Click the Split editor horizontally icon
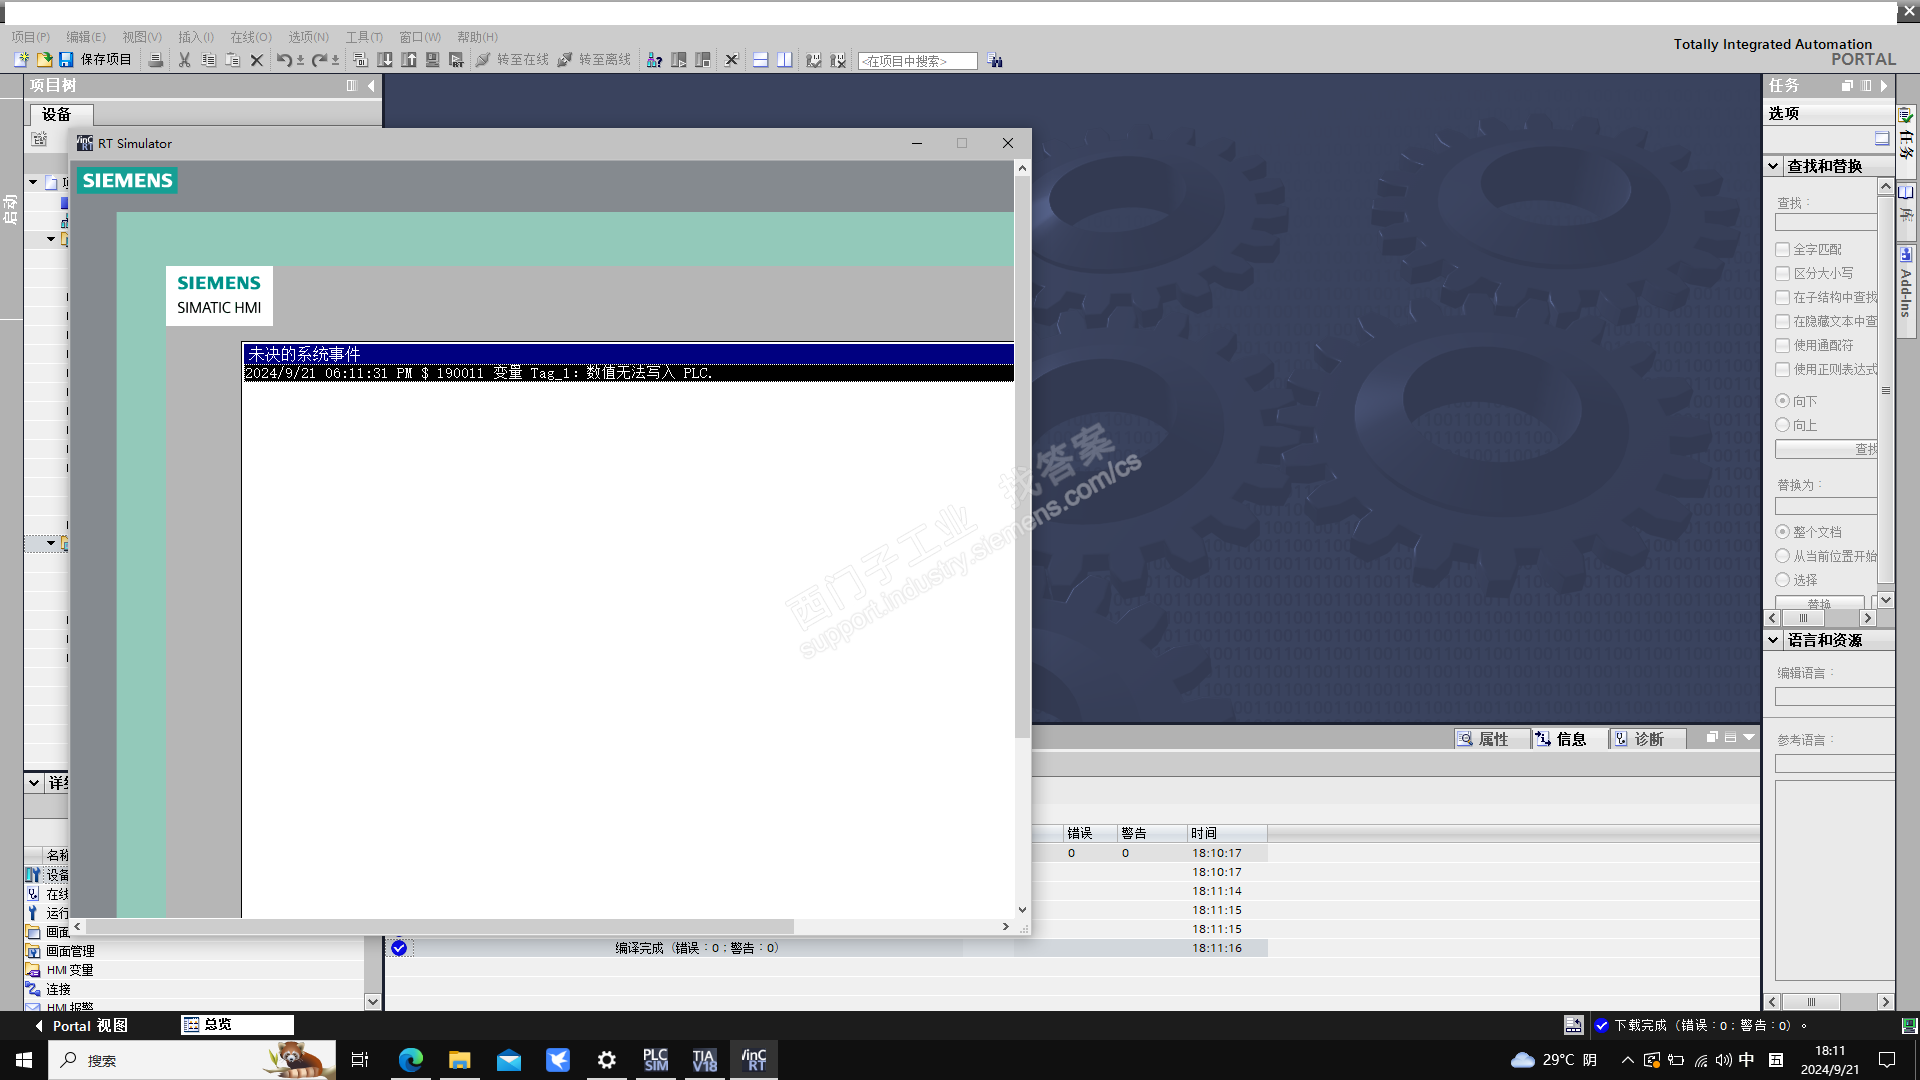 pyautogui.click(x=760, y=60)
